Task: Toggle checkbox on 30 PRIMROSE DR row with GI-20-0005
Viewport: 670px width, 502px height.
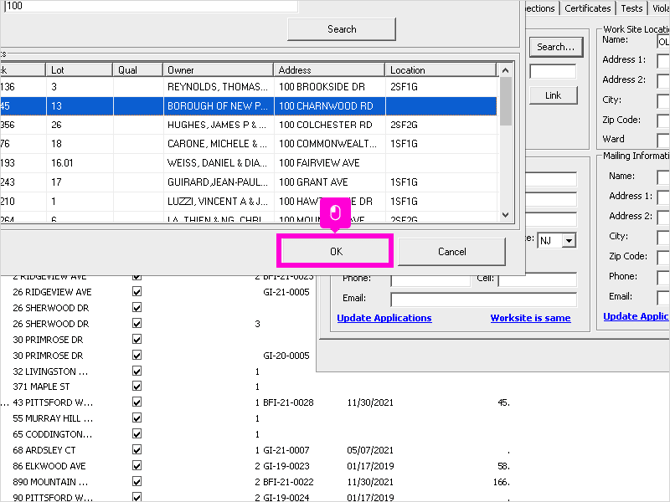Action: [x=137, y=355]
